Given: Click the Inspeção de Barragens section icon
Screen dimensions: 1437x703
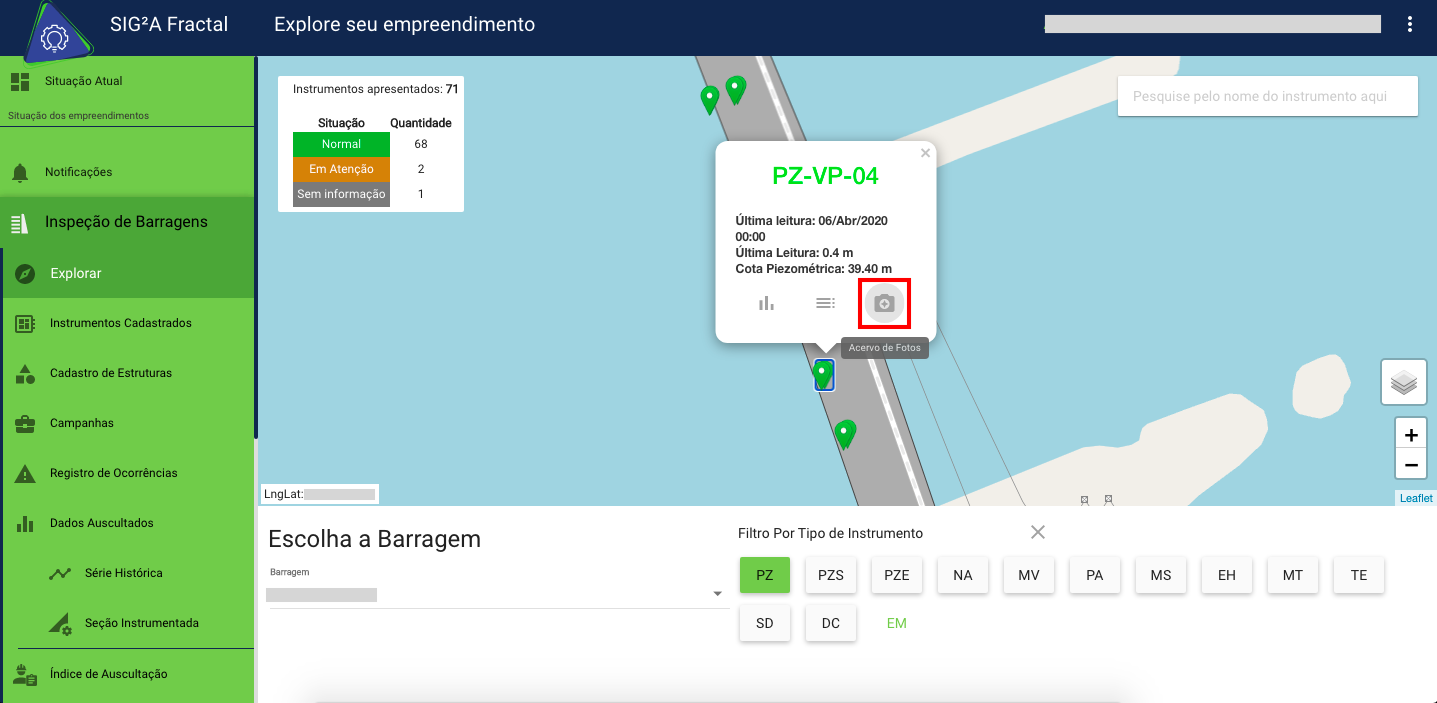Looking at the screenshot, I should 20,222.
